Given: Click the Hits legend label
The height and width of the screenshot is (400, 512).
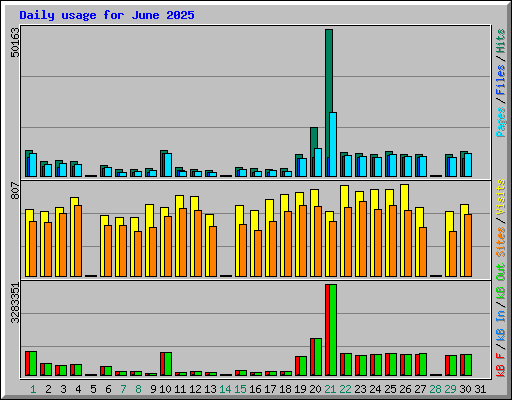Looking at the screenshot, I should pos(500,41).
